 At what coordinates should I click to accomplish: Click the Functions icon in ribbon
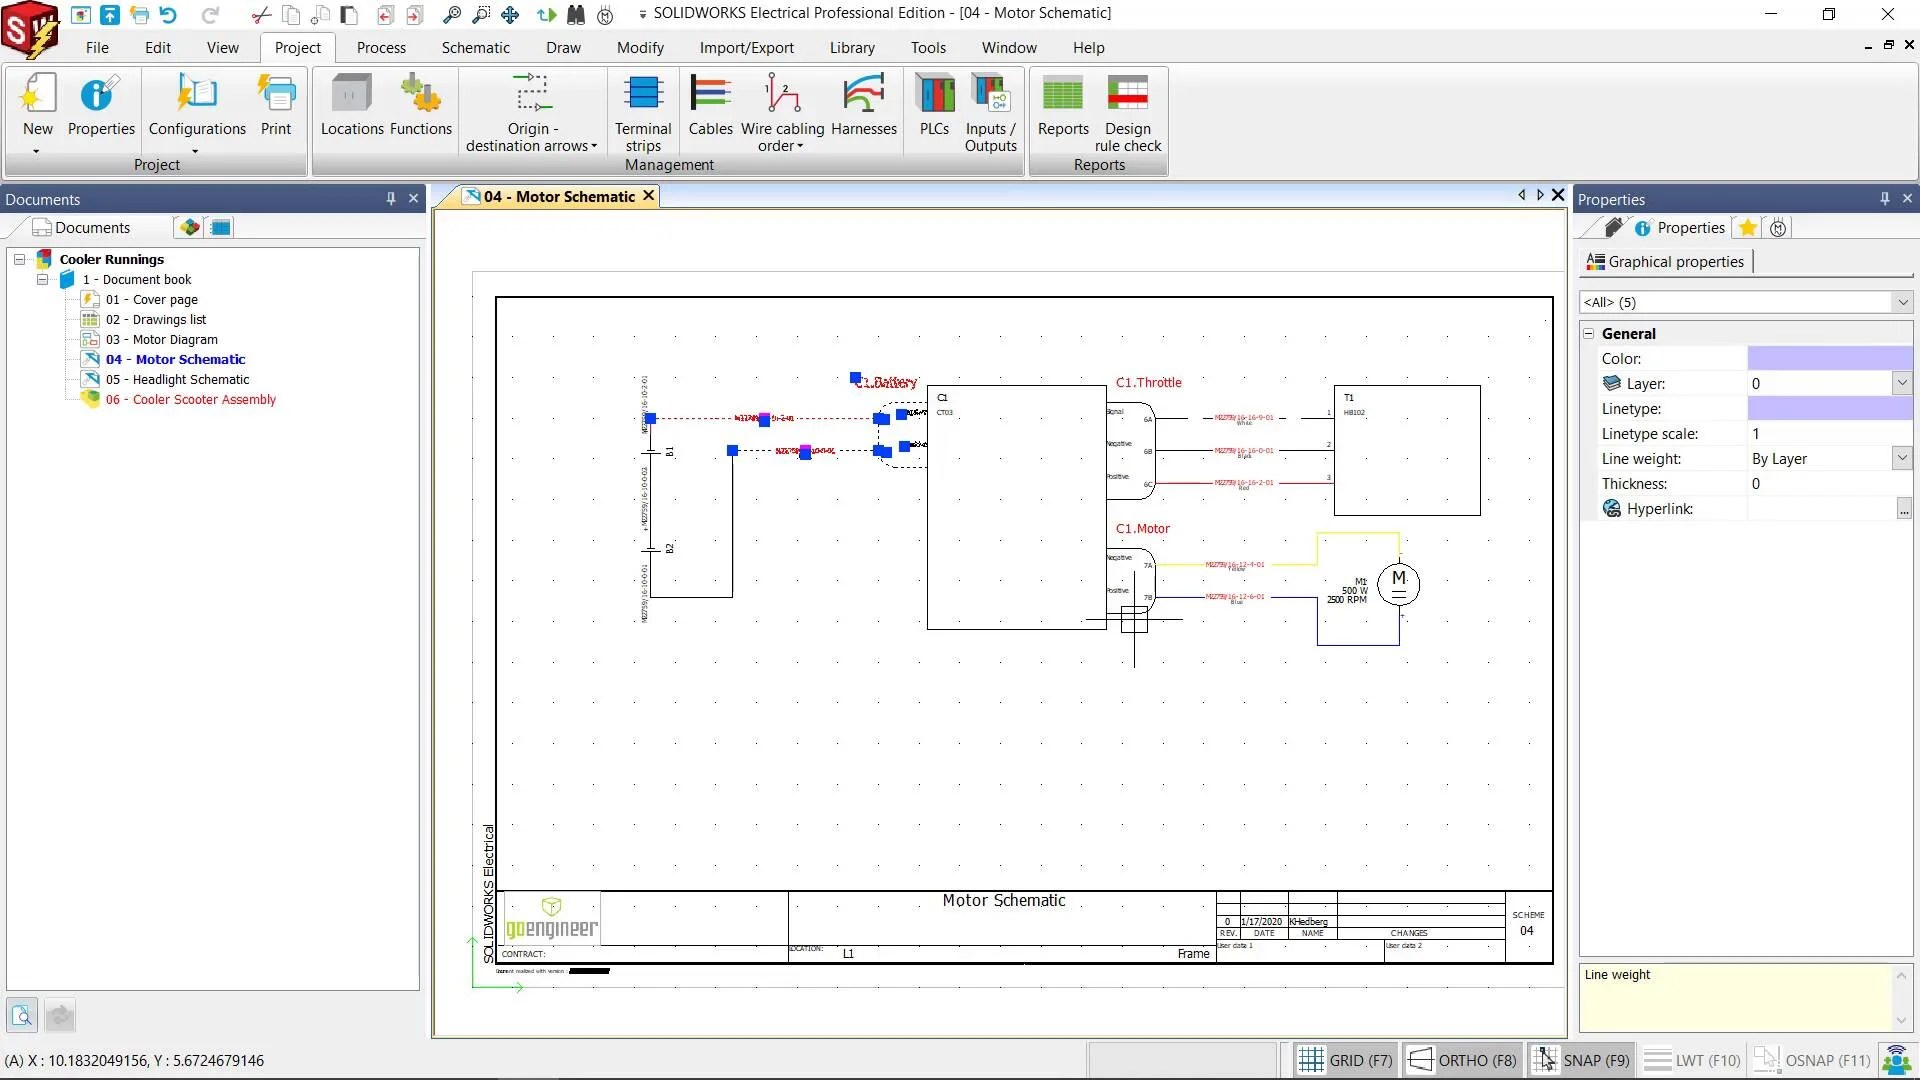coord(420,104)
